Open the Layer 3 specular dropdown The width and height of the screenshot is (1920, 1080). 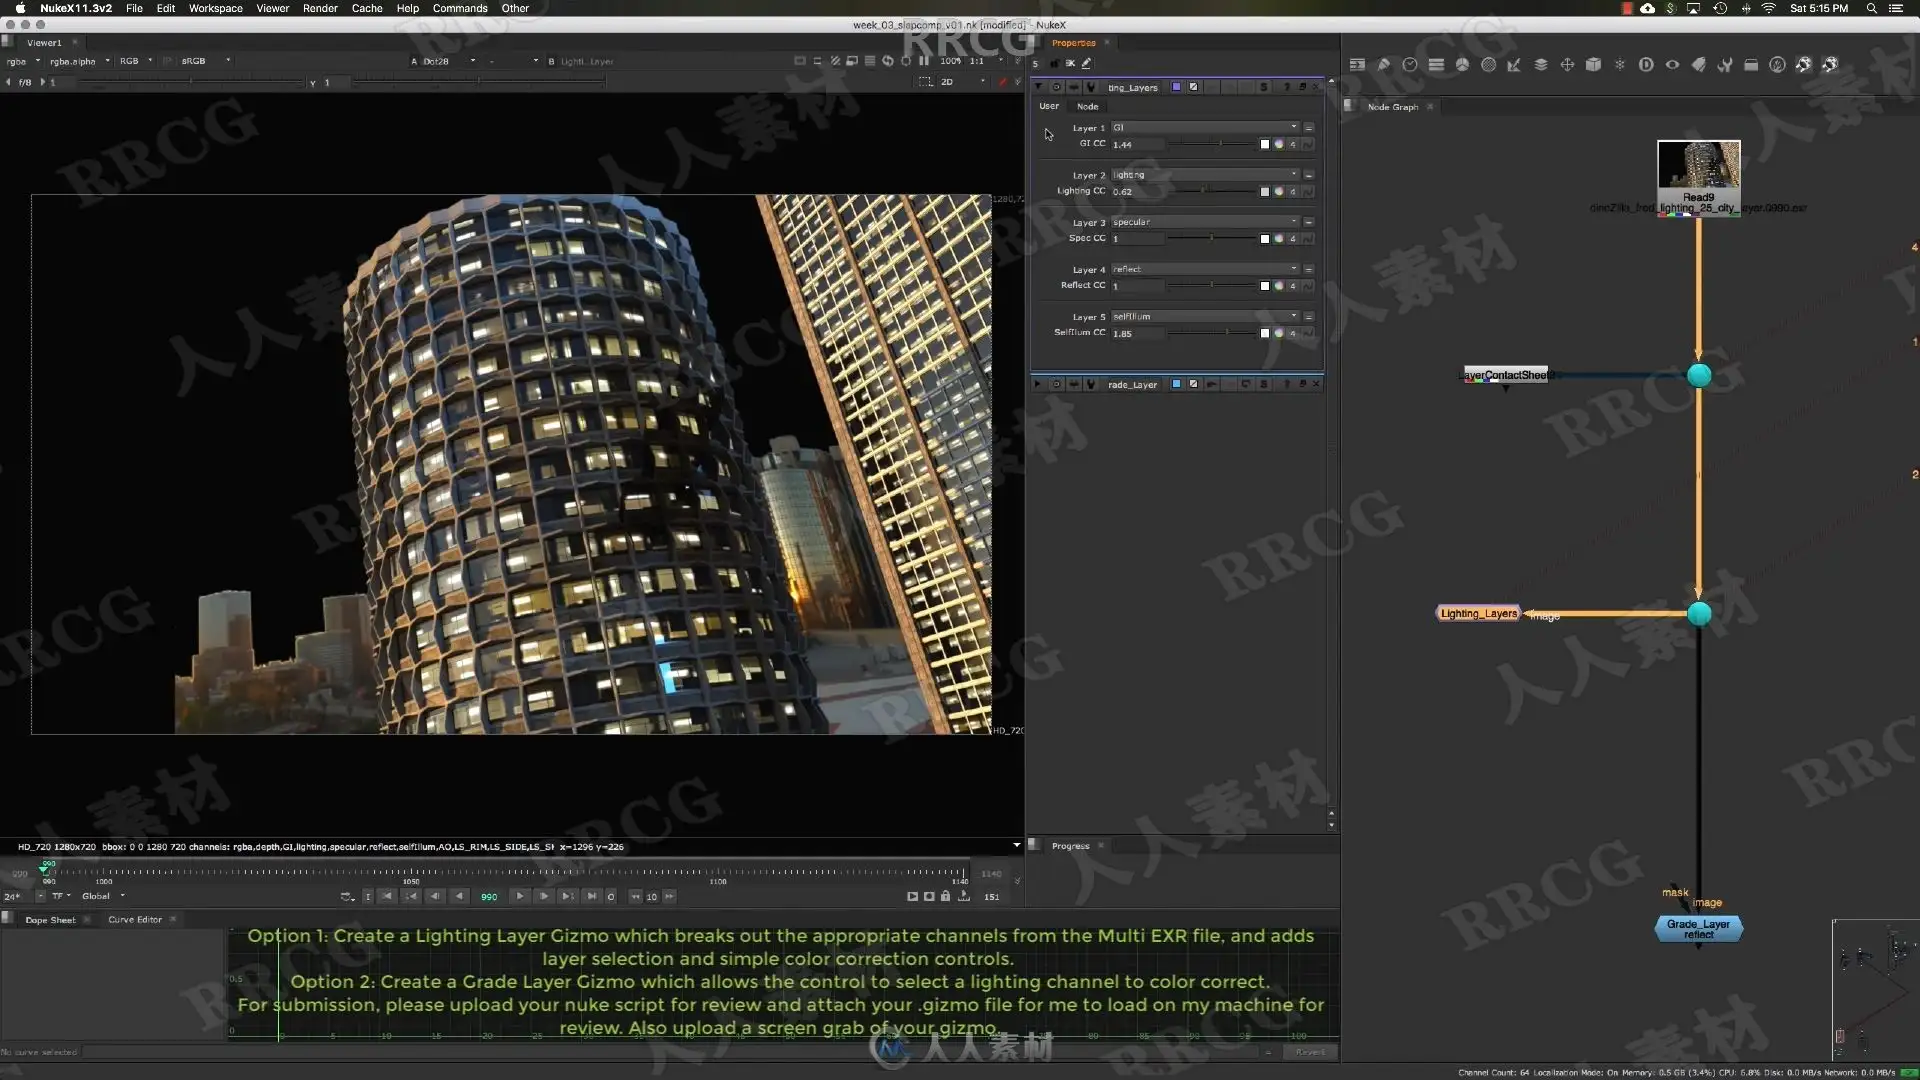click(1205, 221)
